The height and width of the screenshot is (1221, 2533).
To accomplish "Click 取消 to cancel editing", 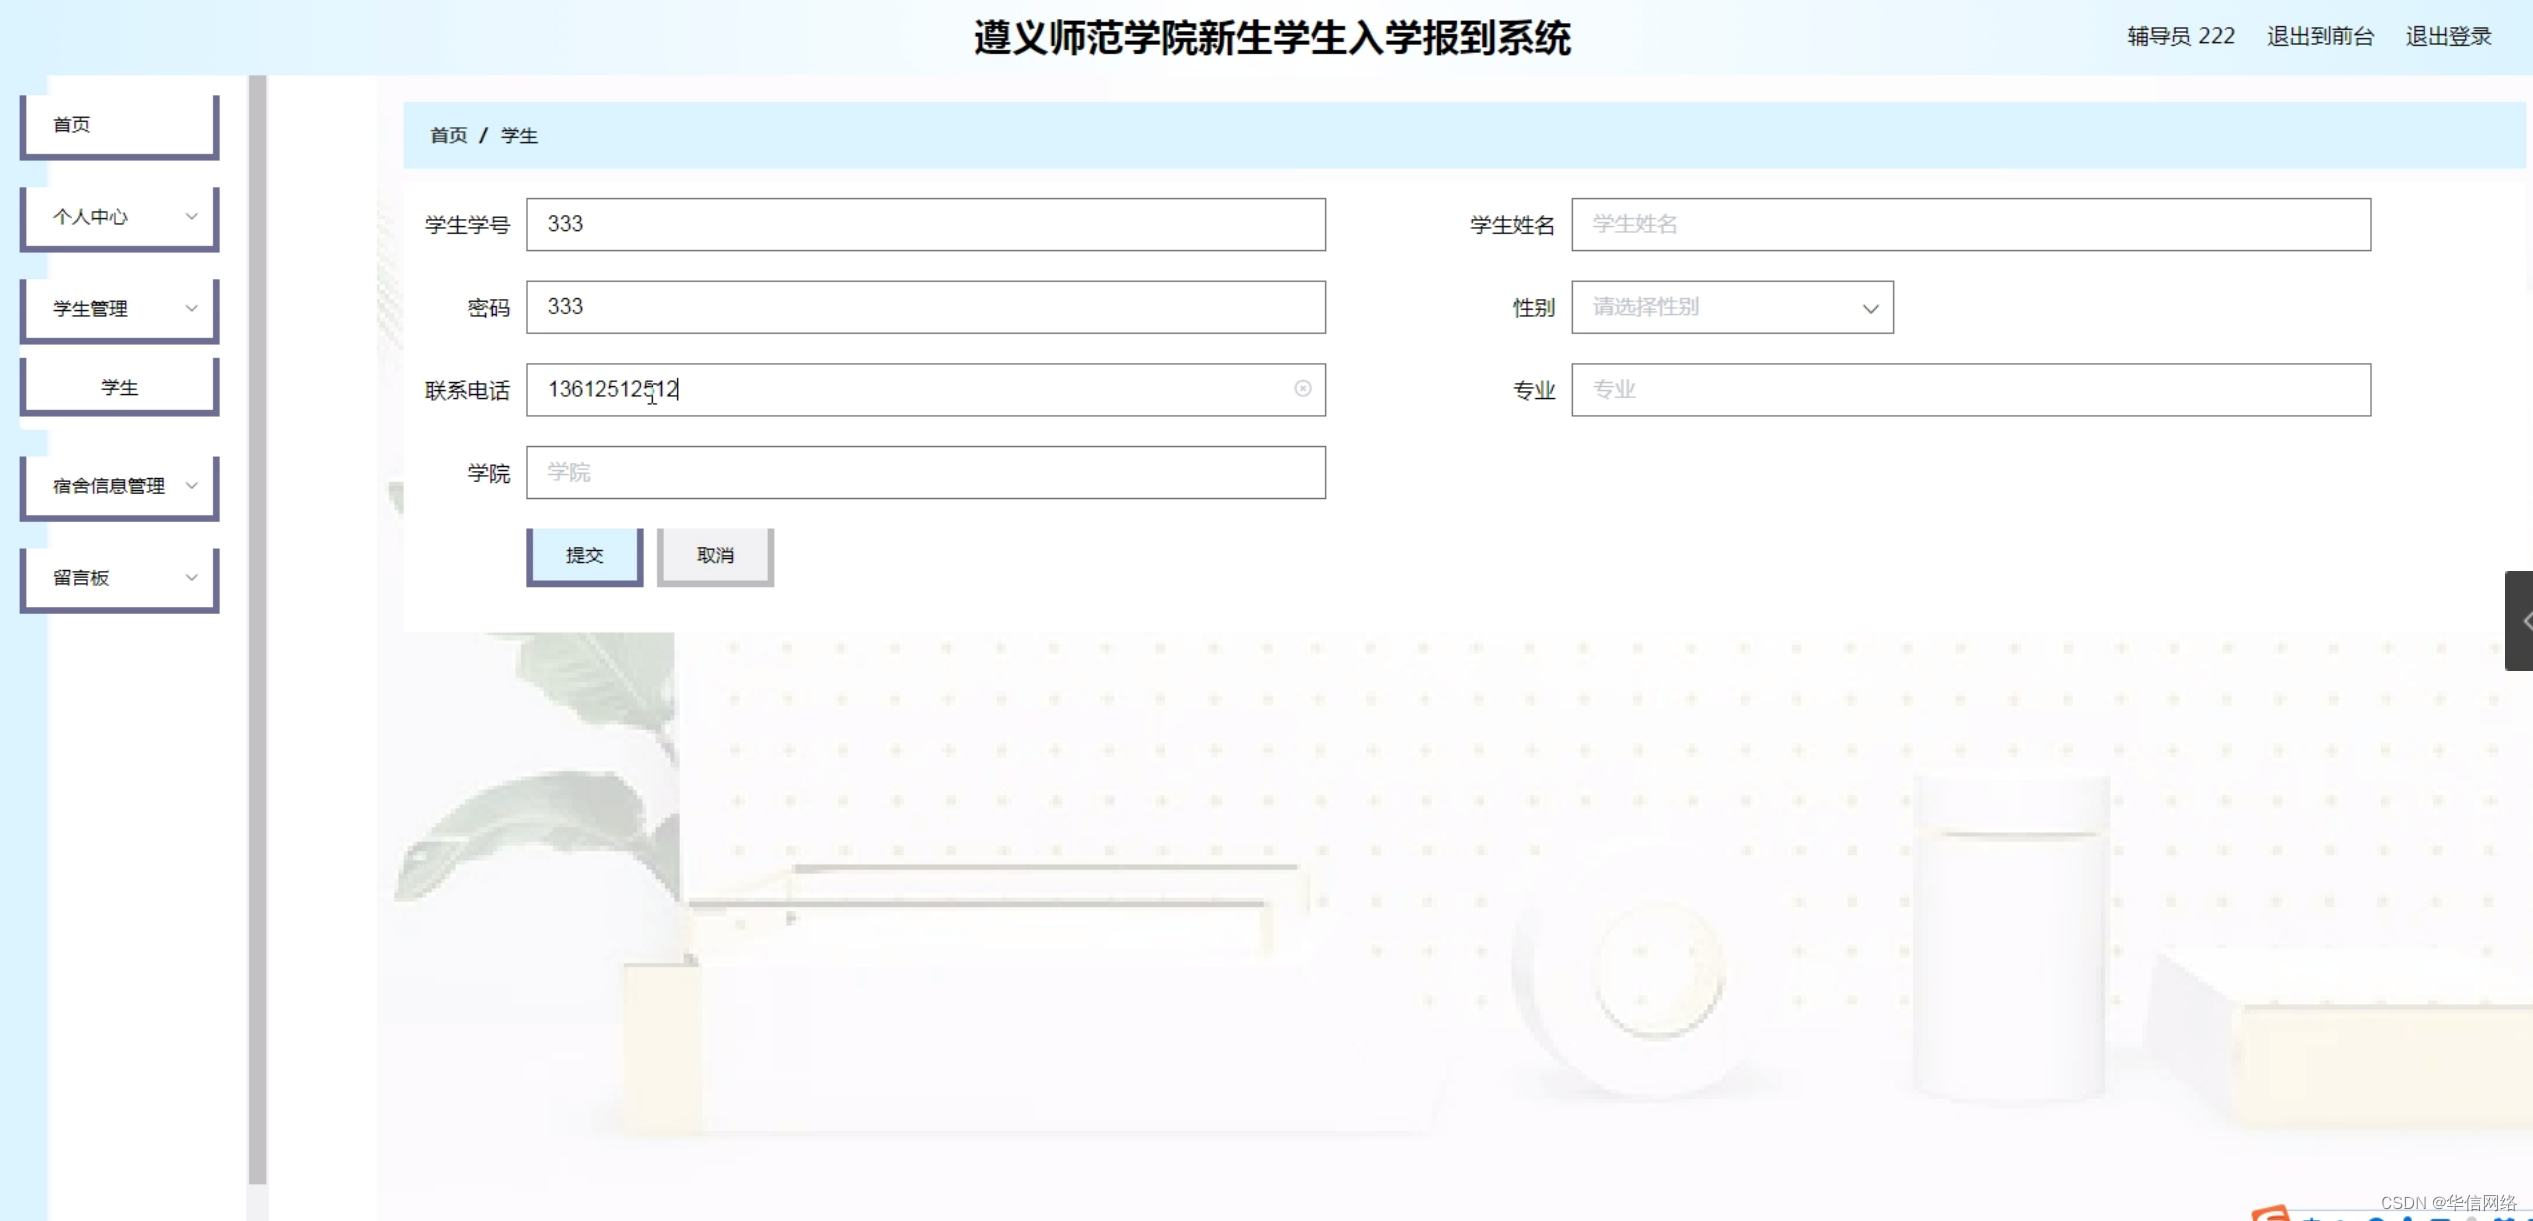I will tap(714, 555).
